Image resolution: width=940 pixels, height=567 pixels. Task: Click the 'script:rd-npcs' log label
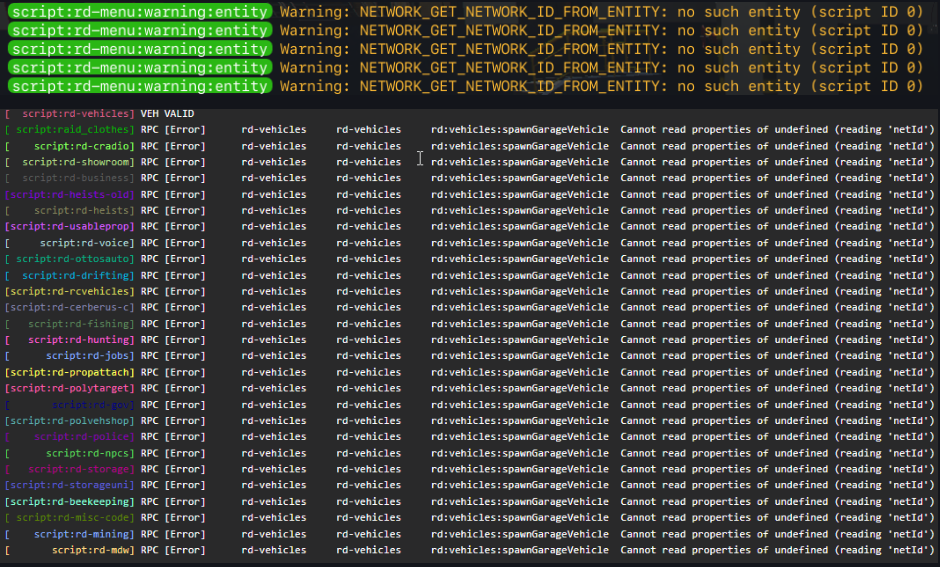click(70, 453)
